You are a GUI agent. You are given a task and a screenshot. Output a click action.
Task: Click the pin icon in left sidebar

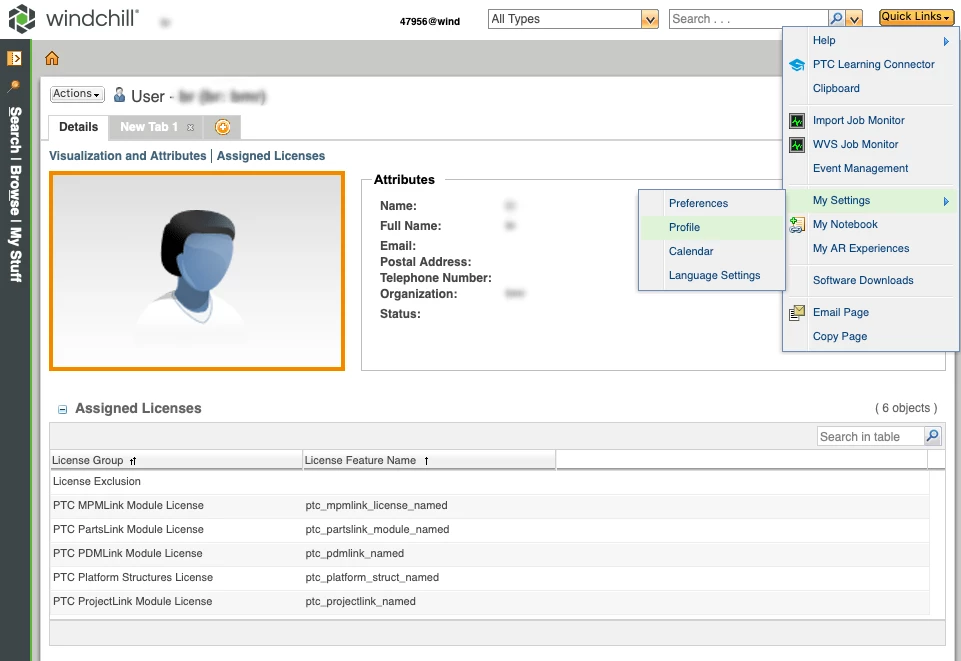pos(13,86)
